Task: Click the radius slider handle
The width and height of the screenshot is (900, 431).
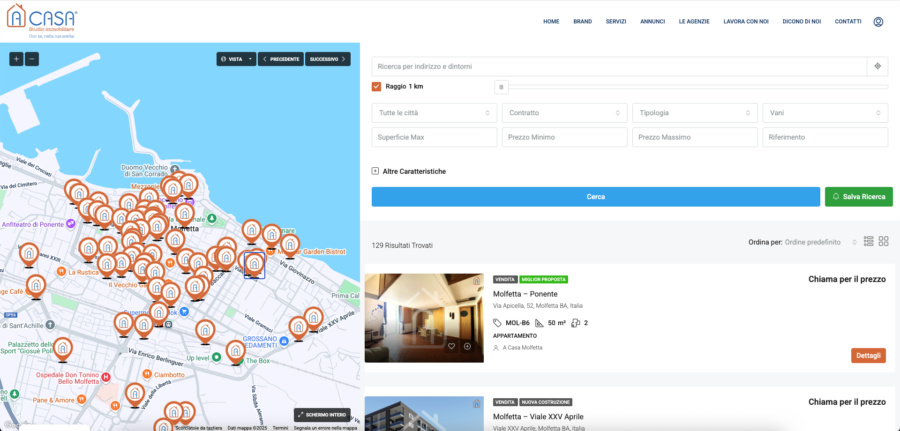Action: coord(501,87)
